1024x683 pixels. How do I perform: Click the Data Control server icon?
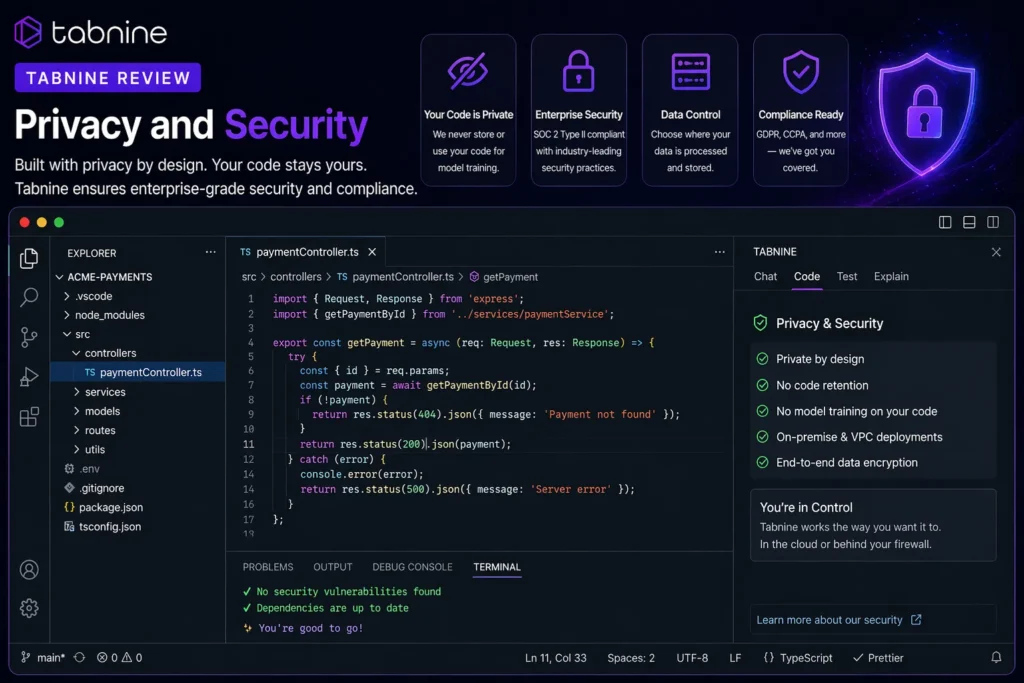(x=690, y=71)
